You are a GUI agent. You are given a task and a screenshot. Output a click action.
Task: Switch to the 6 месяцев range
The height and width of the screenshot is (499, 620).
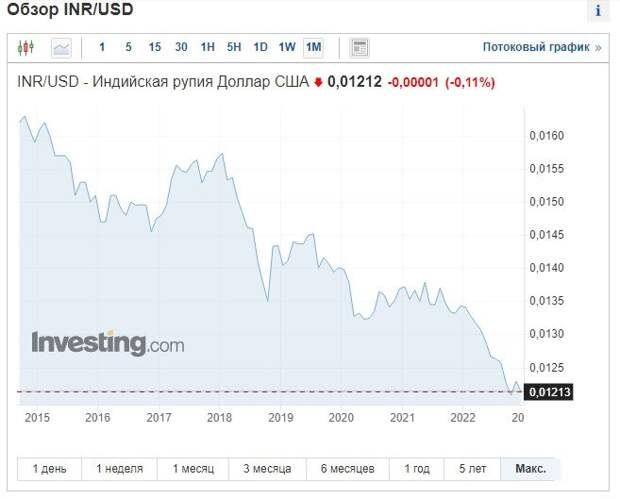coord(346,469)
